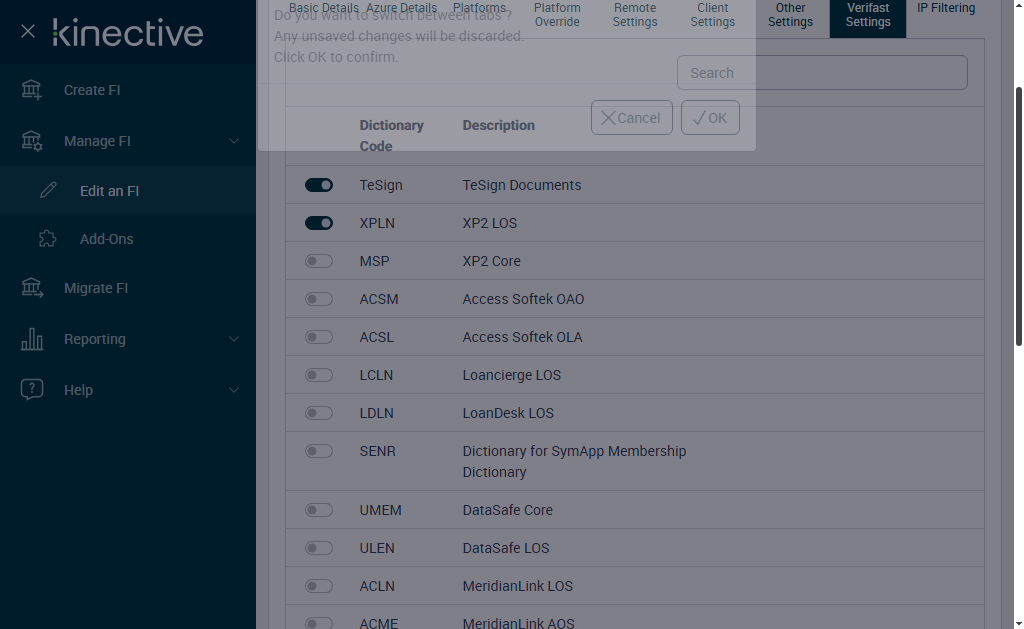Click the SENR dictionary code

tap(377, 451)
